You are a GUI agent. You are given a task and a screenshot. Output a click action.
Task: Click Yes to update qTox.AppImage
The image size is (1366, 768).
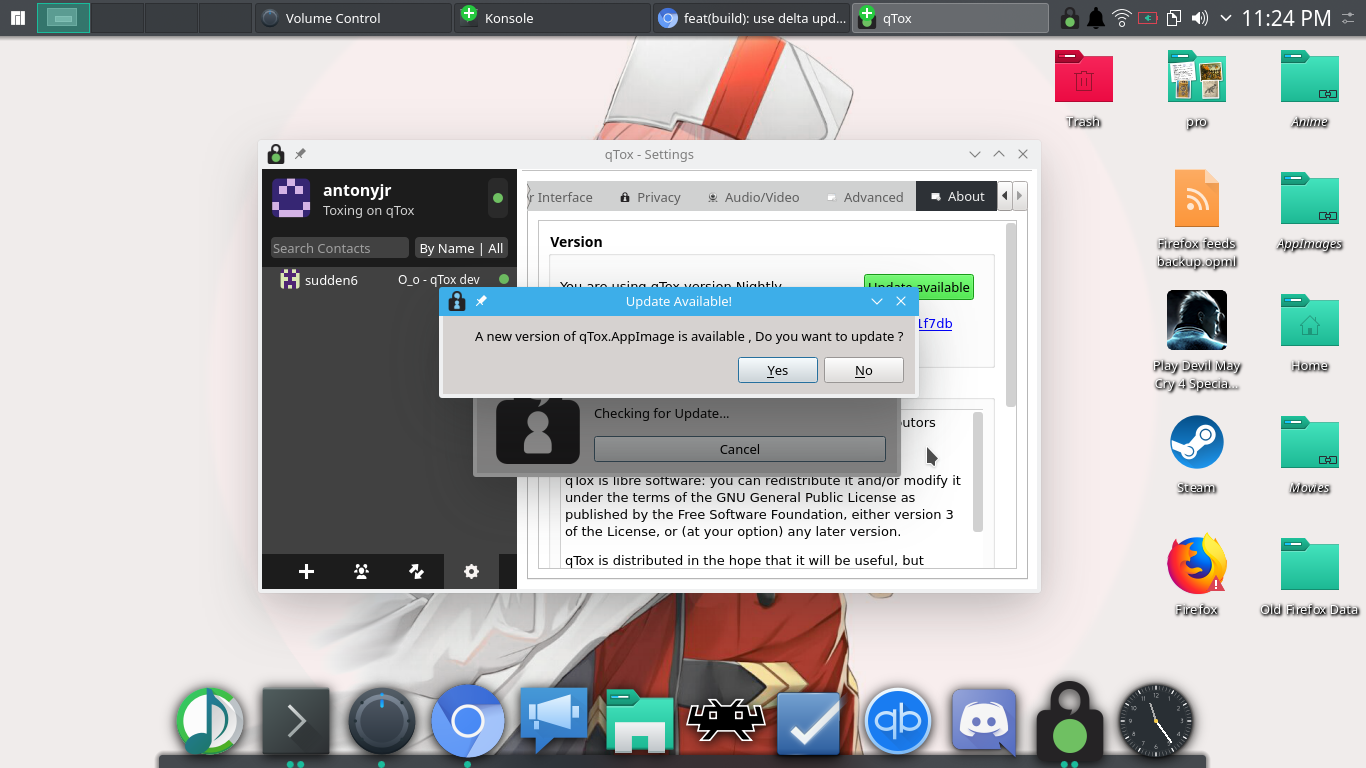(778, 370)
